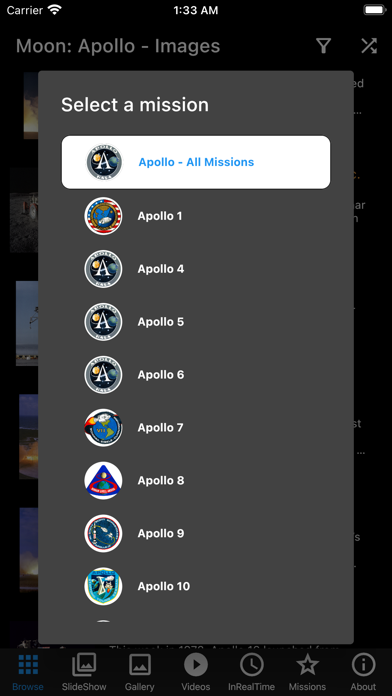Open the filter funnel icon in header
Screen dimensions: 392x696
pos(324,46)
